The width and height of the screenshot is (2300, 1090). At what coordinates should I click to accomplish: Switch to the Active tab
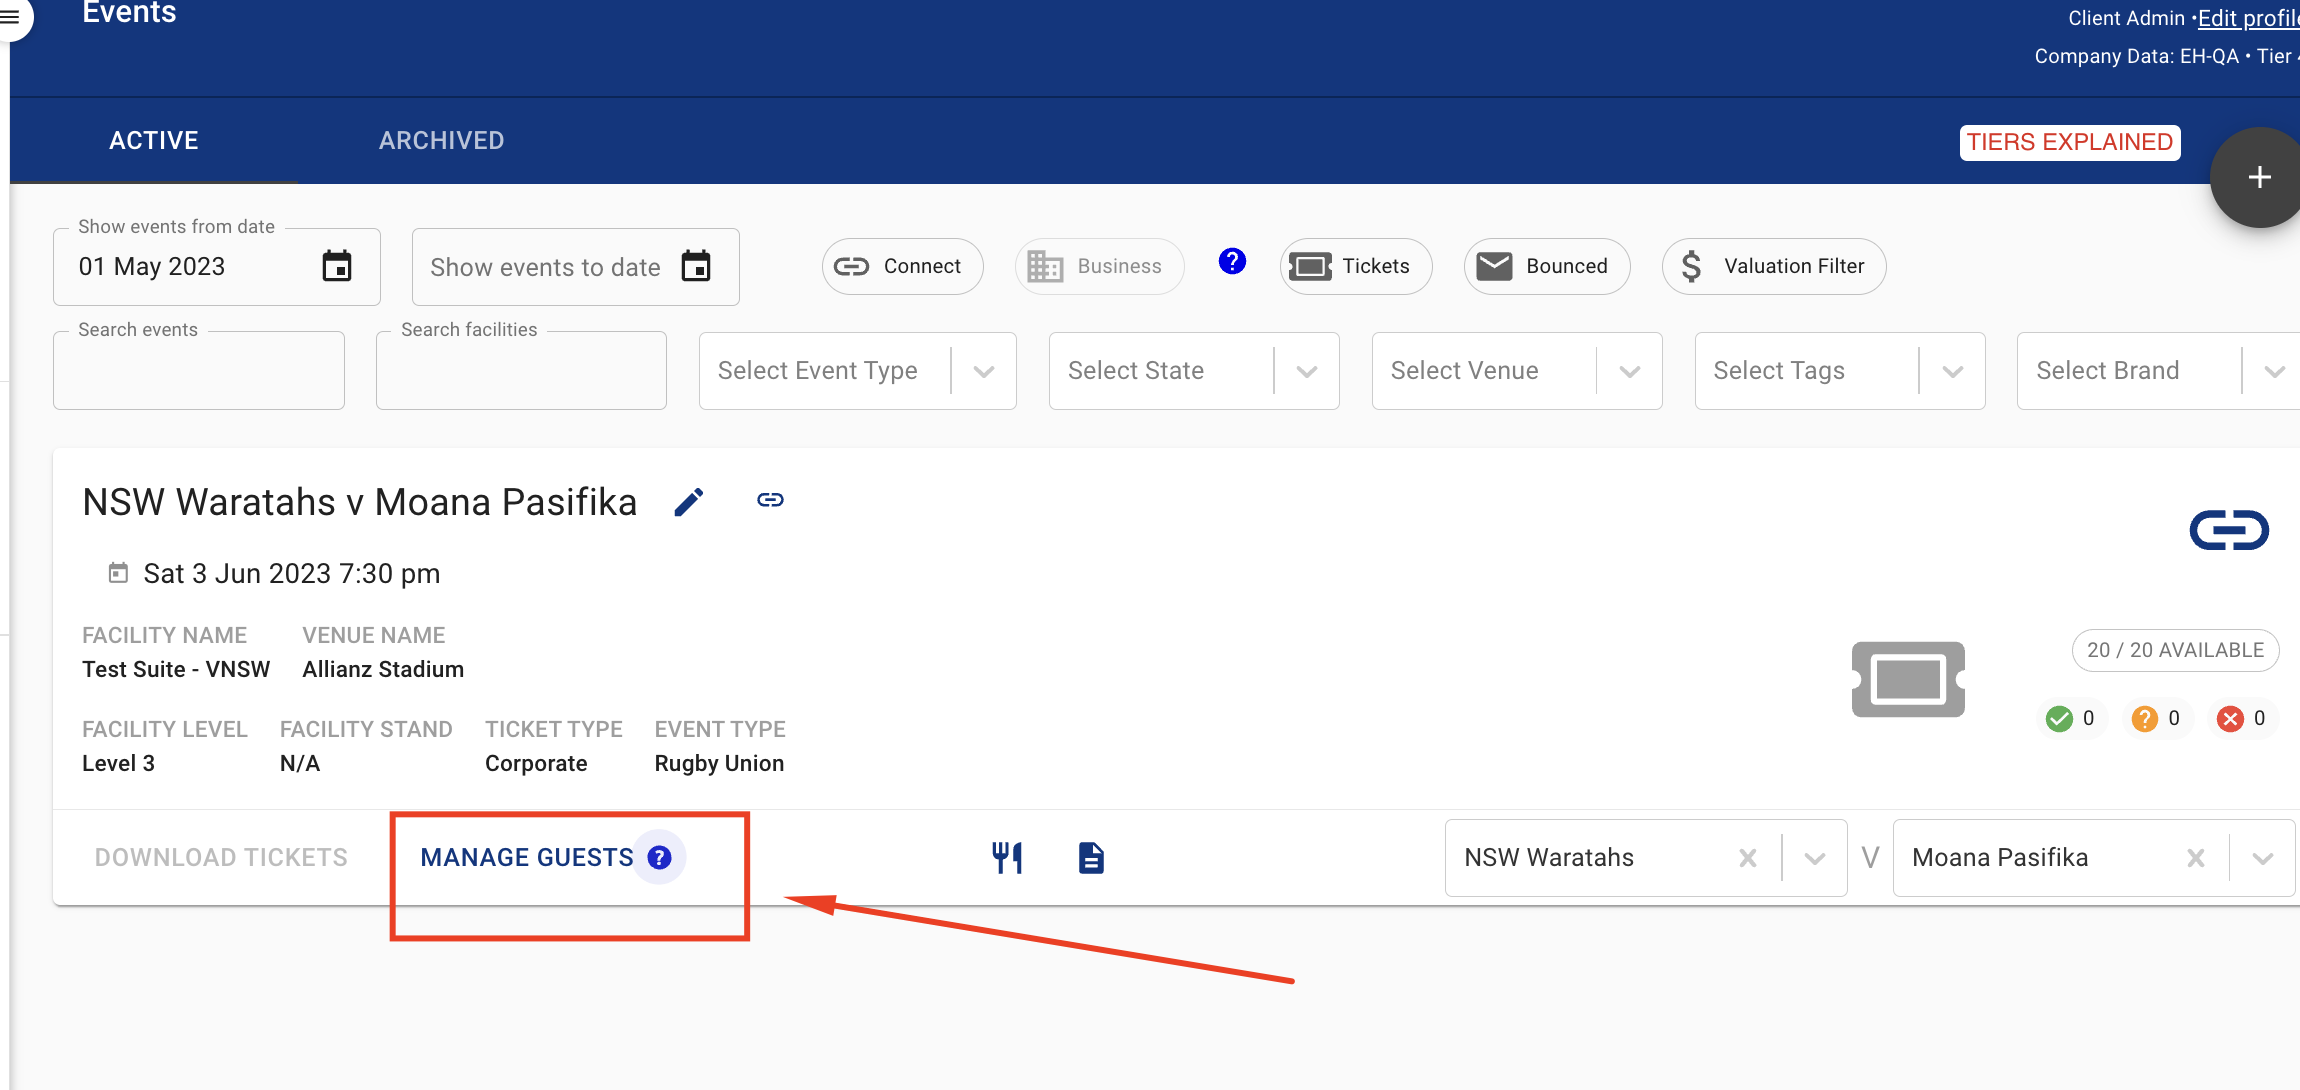[x=154, y=141]
